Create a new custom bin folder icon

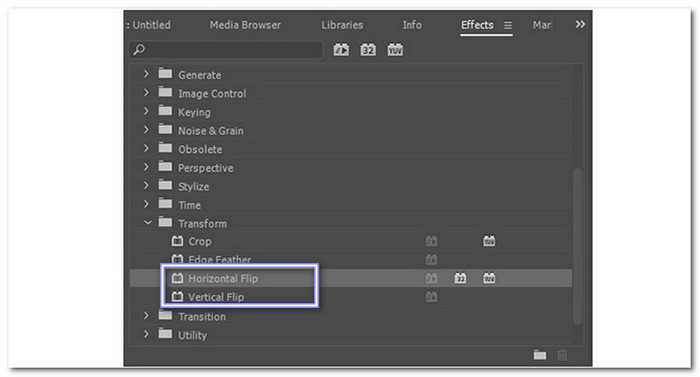(x=540, y=355)
